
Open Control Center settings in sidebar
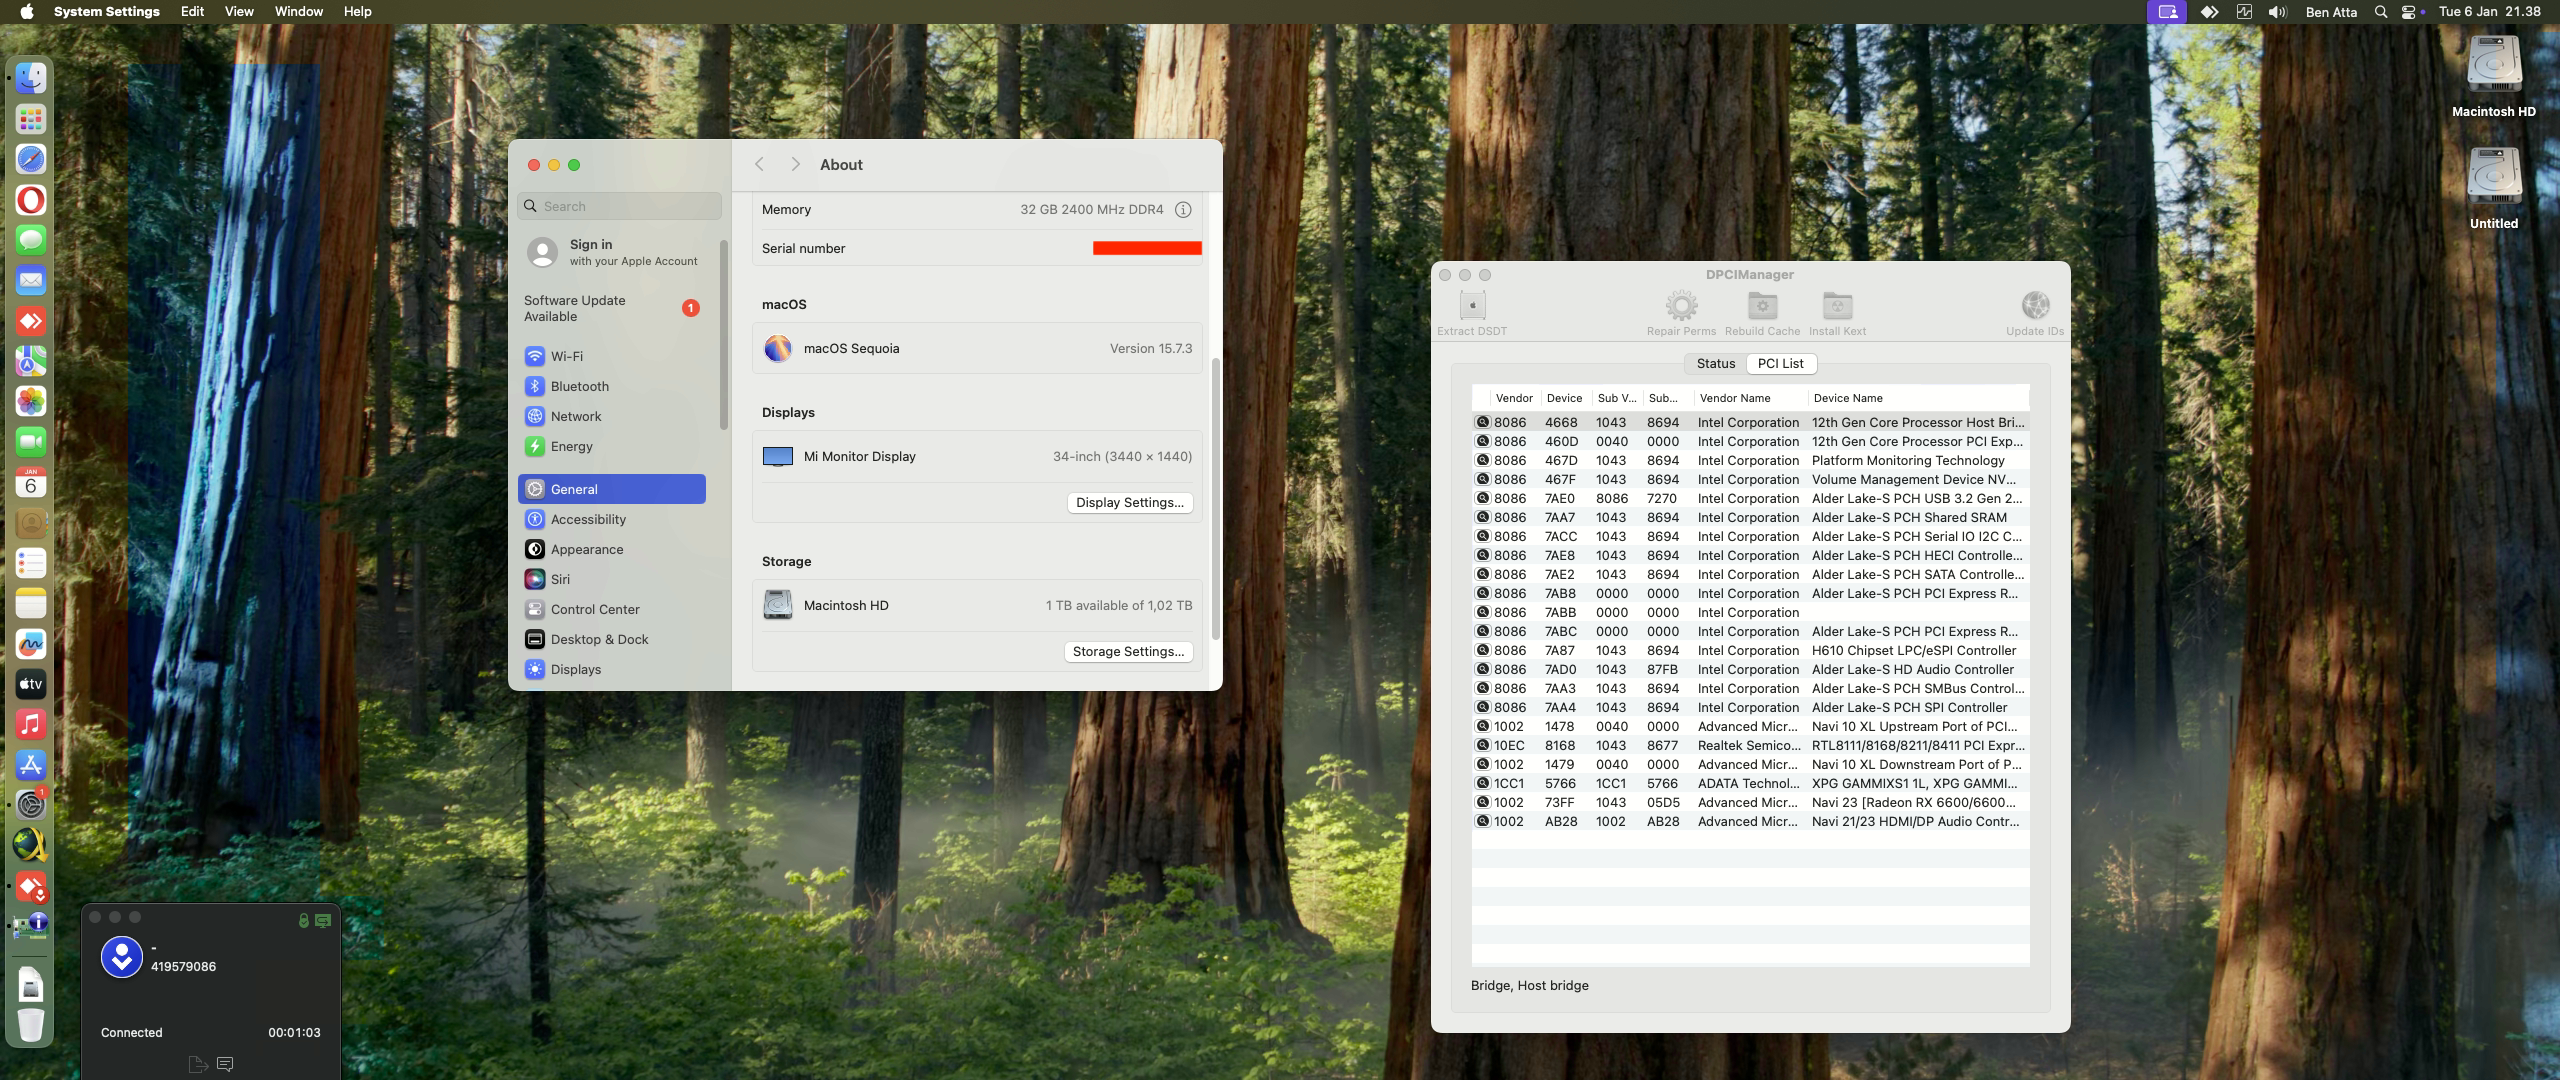click(x=612, y=609)
